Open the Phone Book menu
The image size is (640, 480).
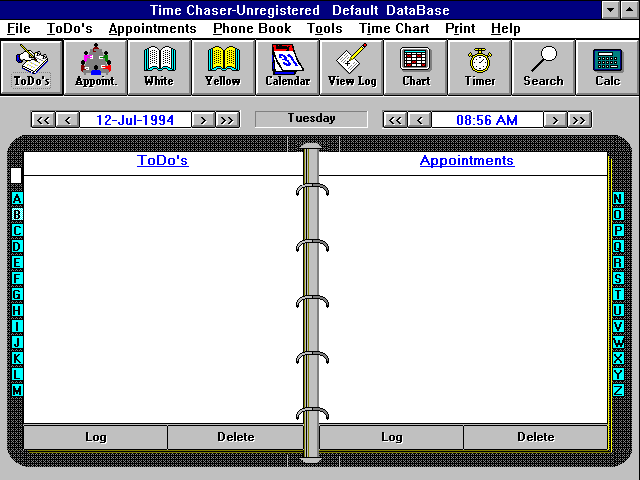[x=252, y=29]
